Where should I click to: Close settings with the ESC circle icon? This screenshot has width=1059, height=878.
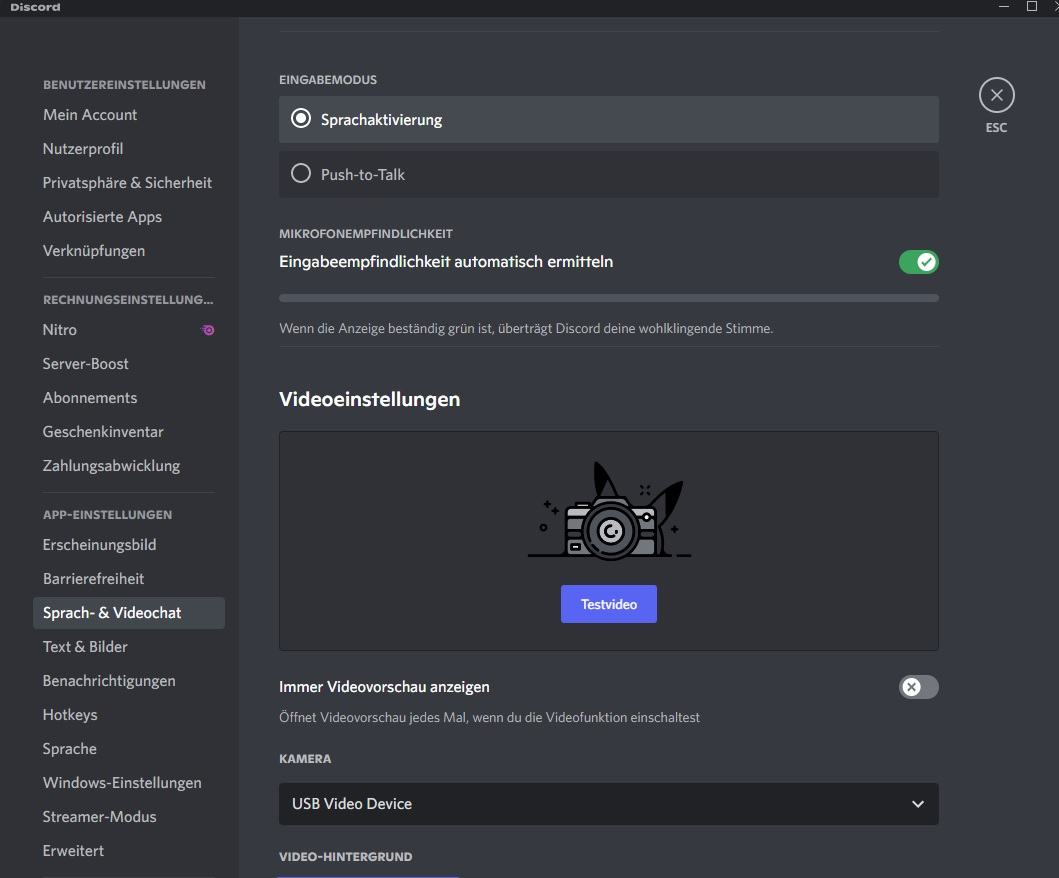click(x=996, y=95)
